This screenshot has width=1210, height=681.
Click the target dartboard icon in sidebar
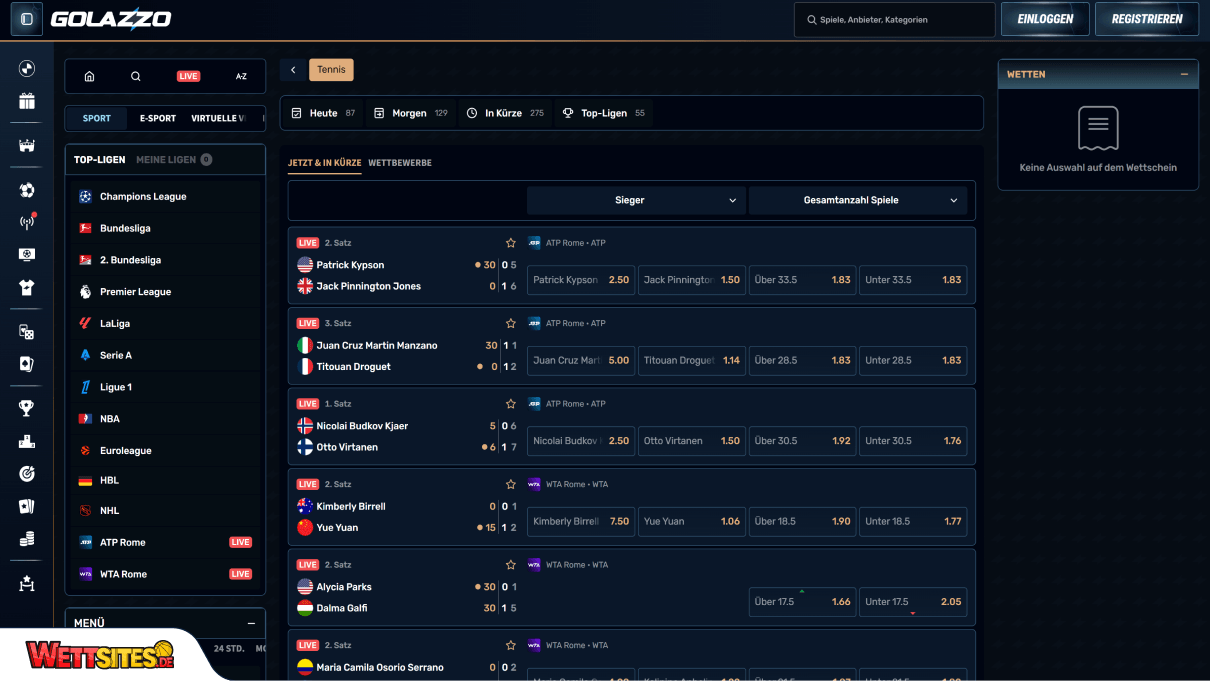click(x=27, y=474)
